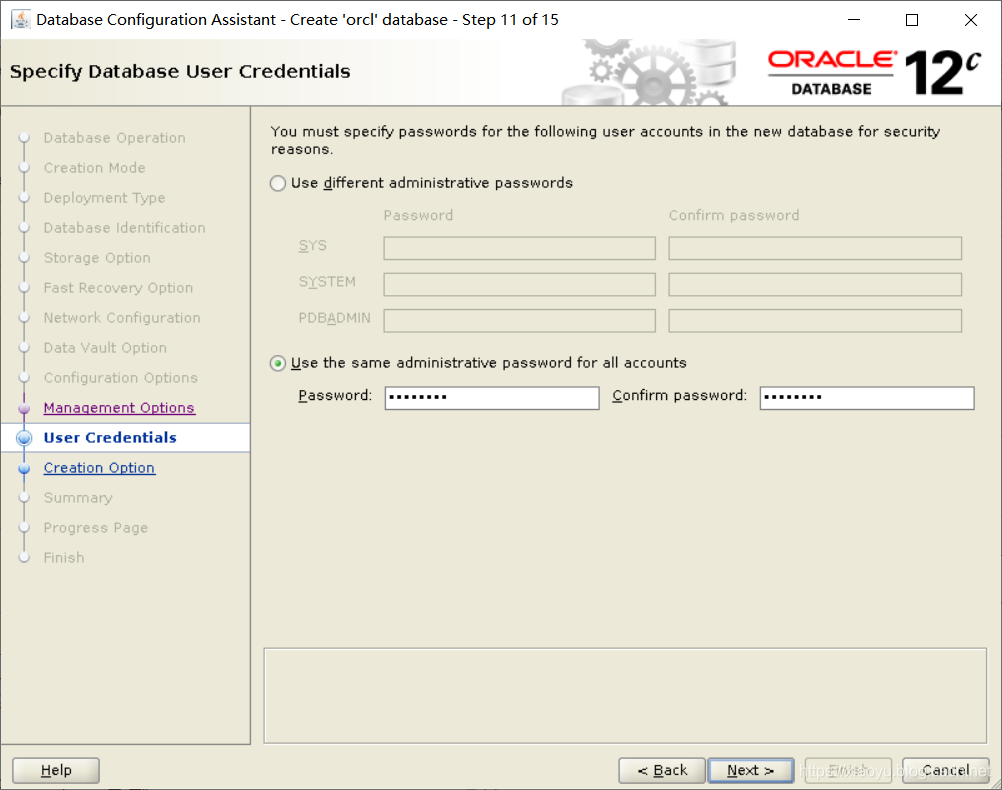Minimize the Database Configuration Assistant window
1002x790 pixels.
tap(854, 20)
